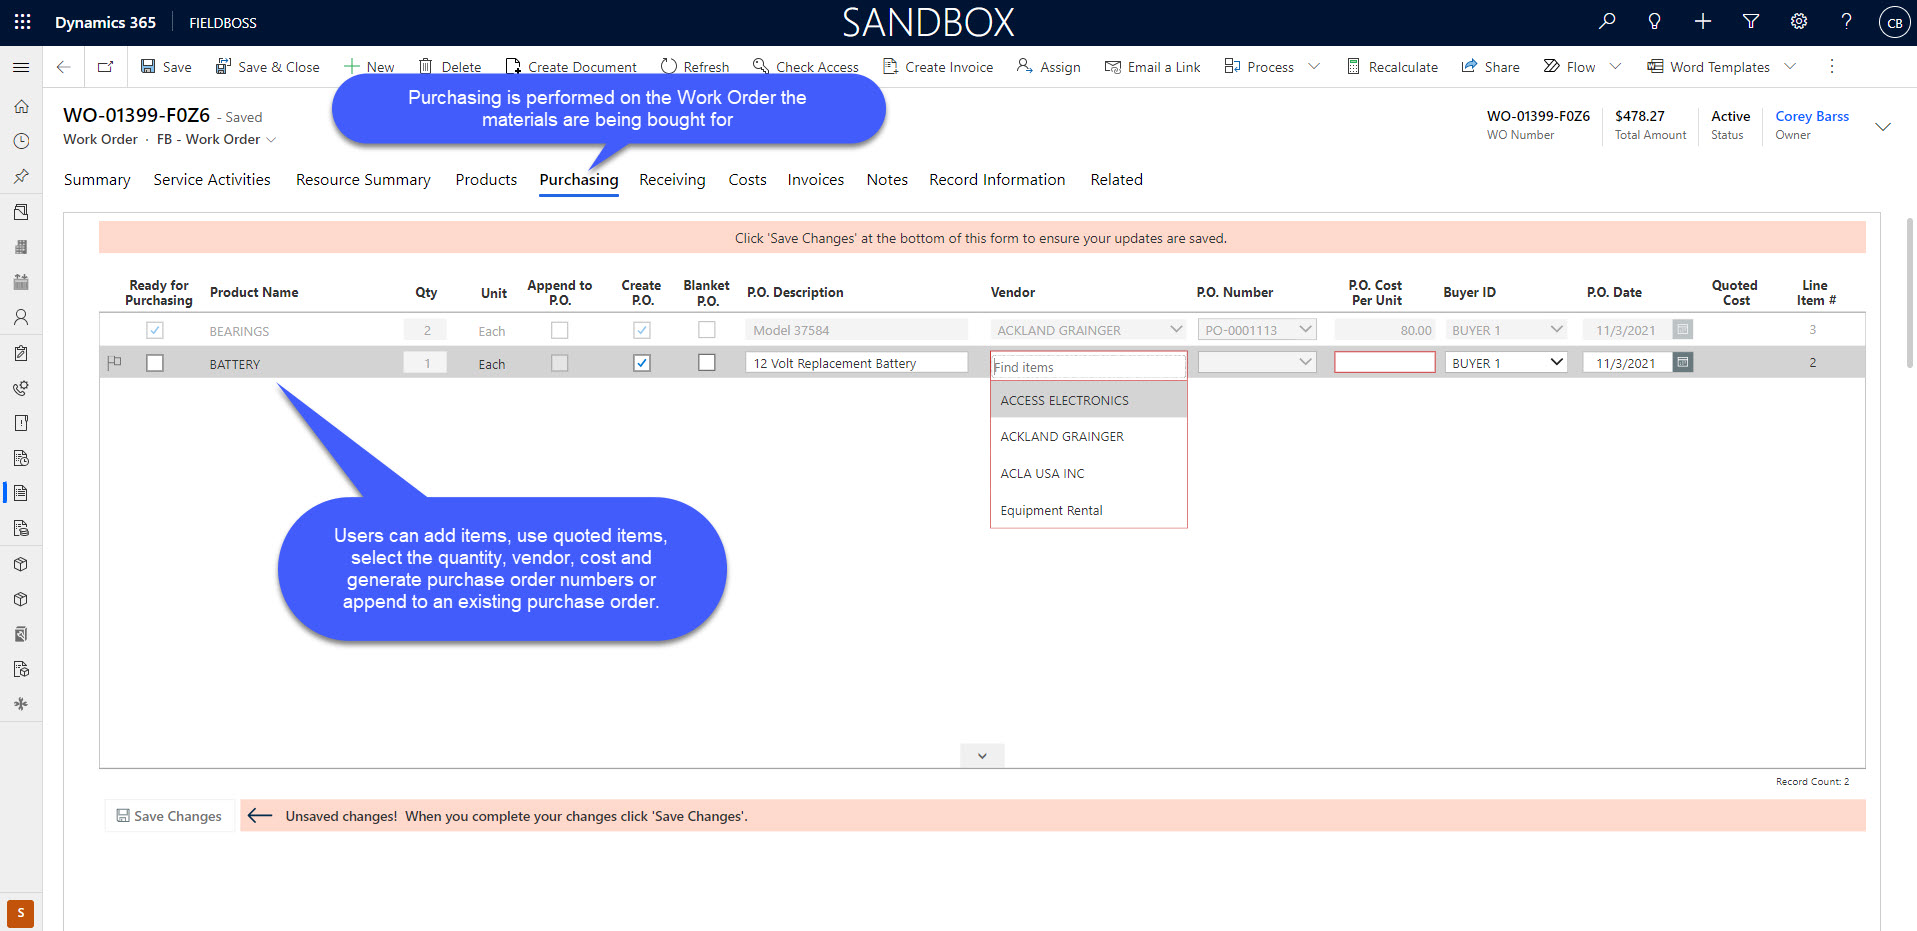Click the Save Changes button
Screen dimensions: 1917x931
click(x=170, y=816)
